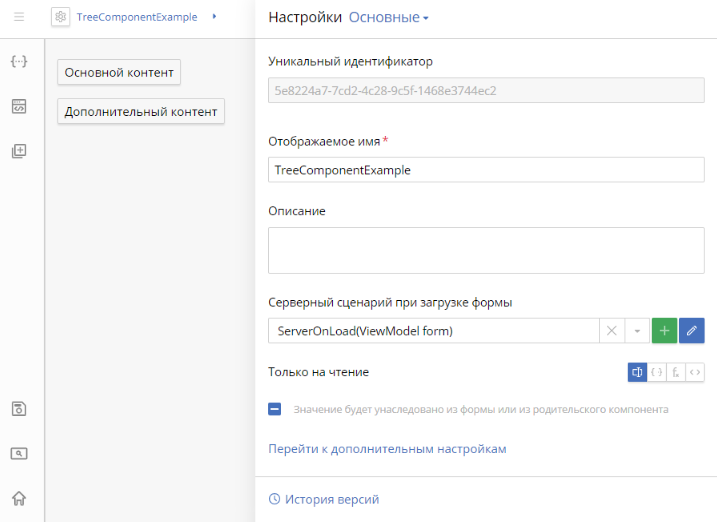Clear the ServerOnLoad script selection
The image size is (717, 522).
612,331
